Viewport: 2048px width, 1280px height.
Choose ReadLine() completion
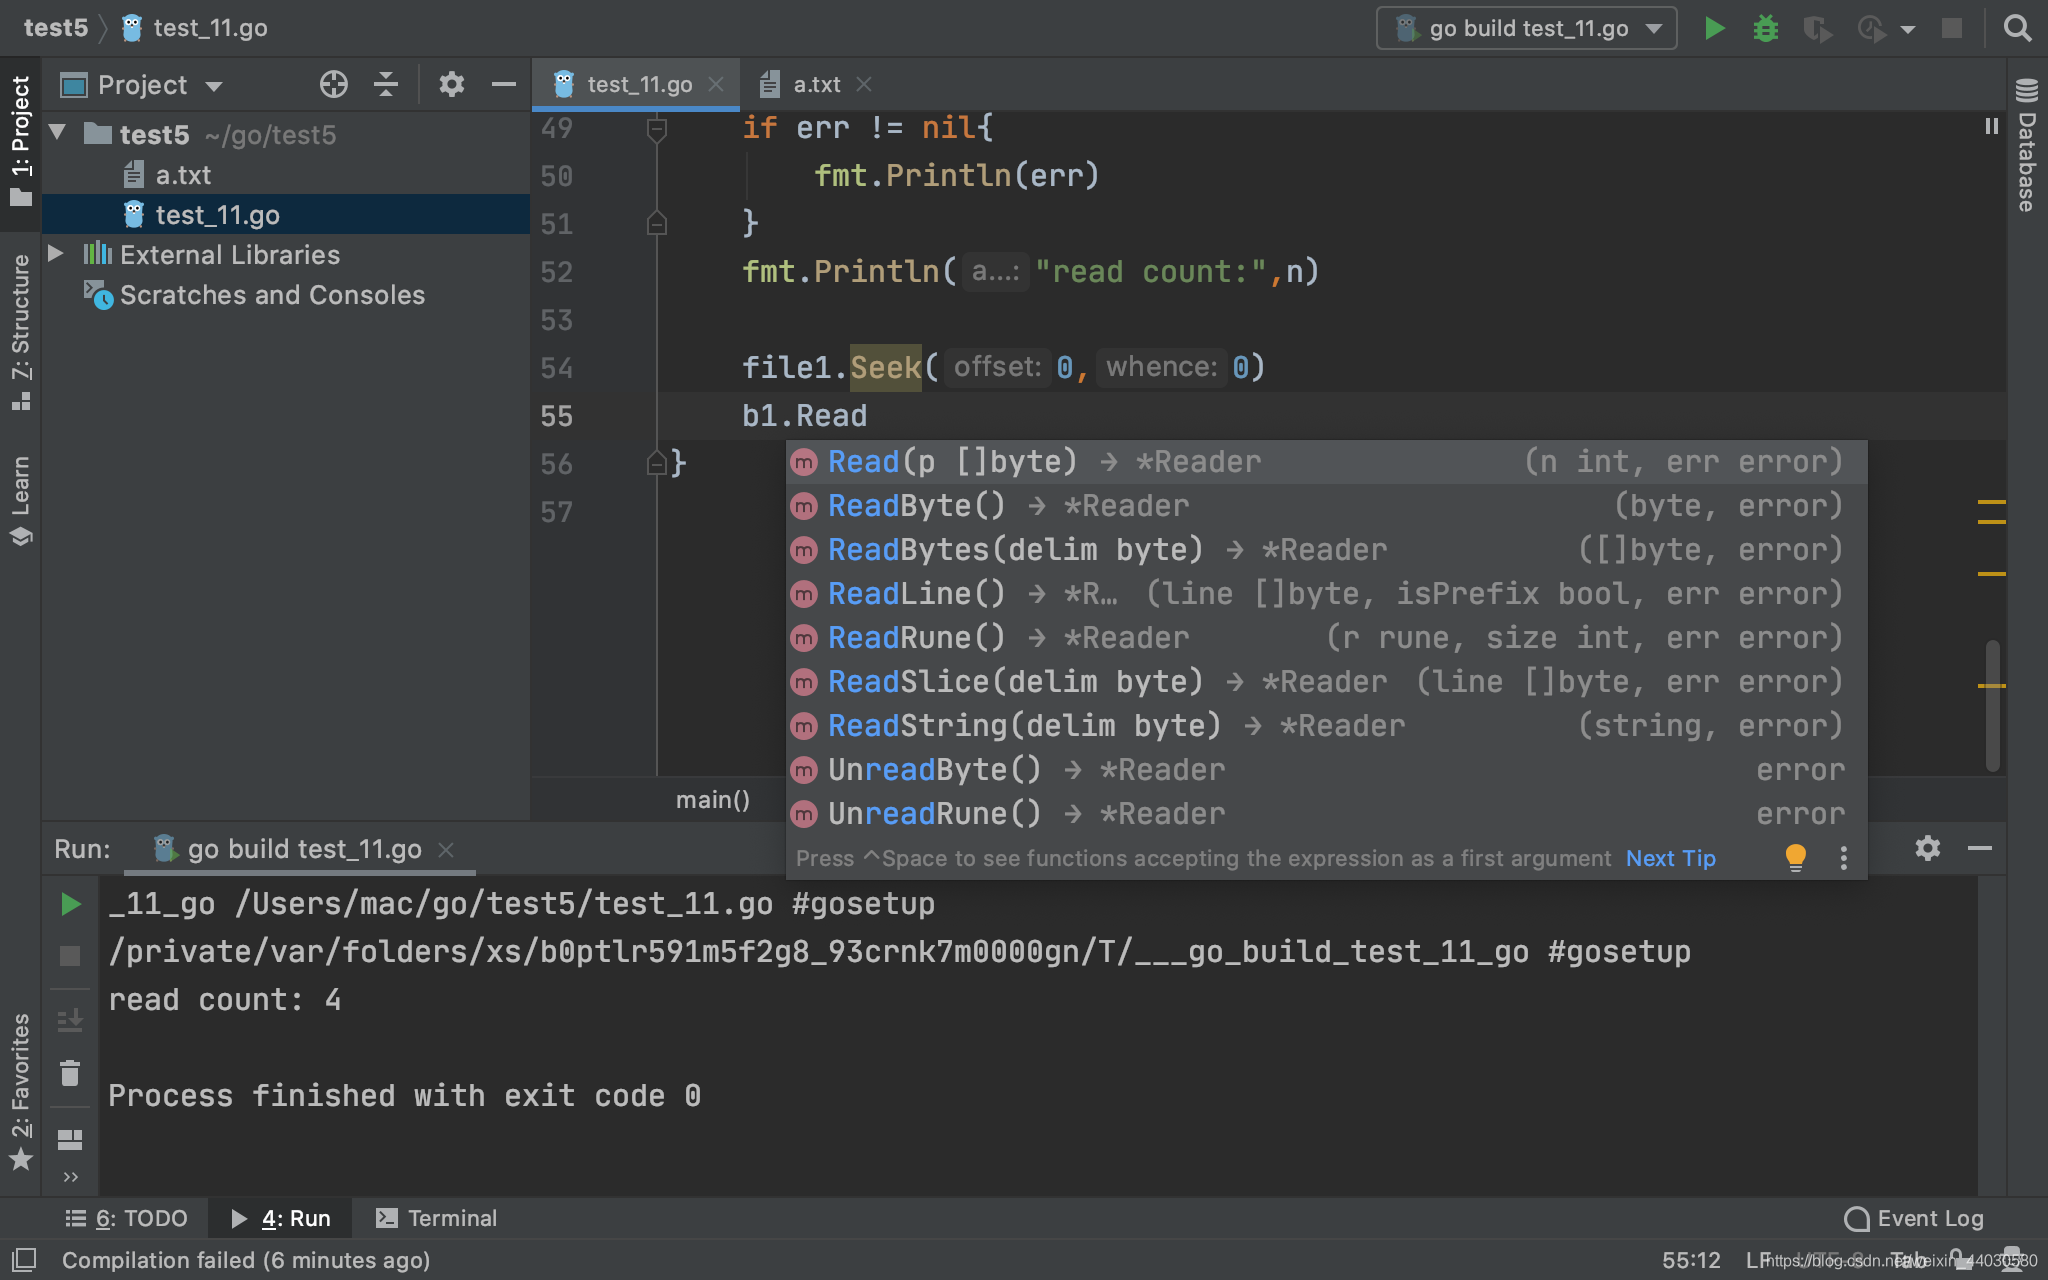[1326, 594]
